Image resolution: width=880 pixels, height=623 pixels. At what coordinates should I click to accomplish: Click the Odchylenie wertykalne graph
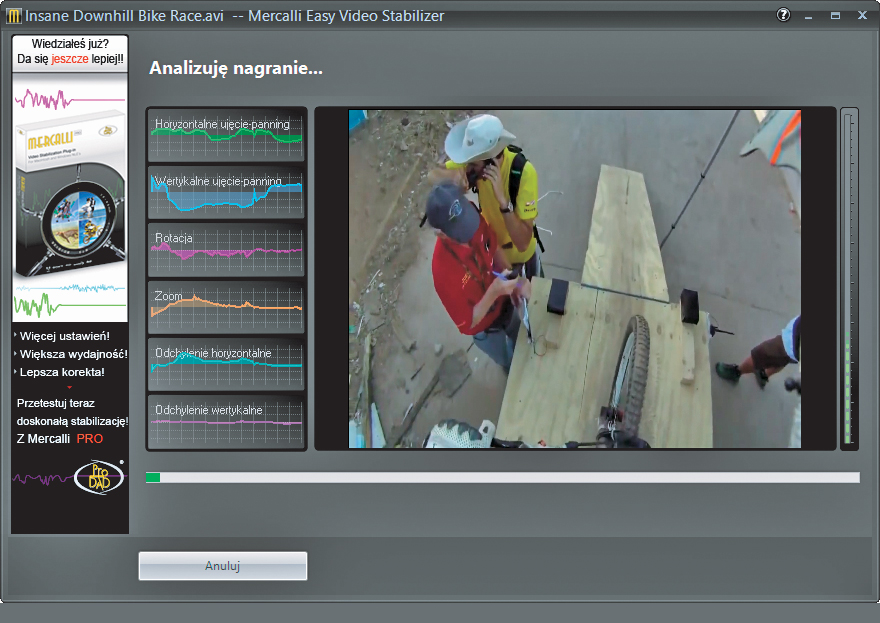coord(226,421)
